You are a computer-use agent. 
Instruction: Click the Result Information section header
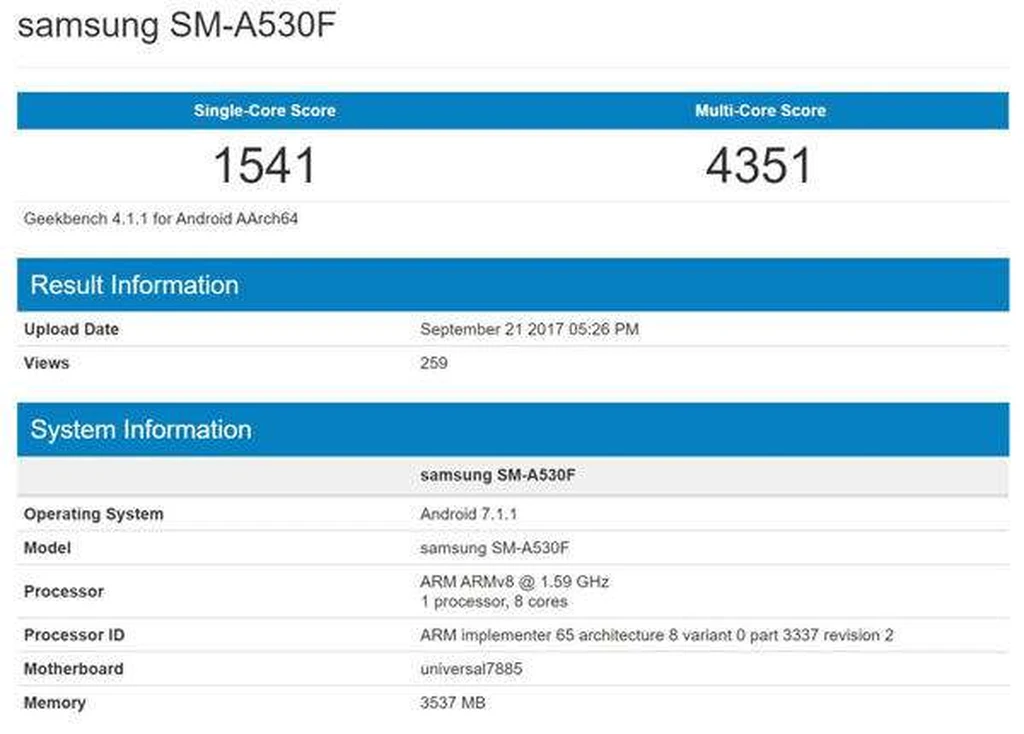point(513,285)
